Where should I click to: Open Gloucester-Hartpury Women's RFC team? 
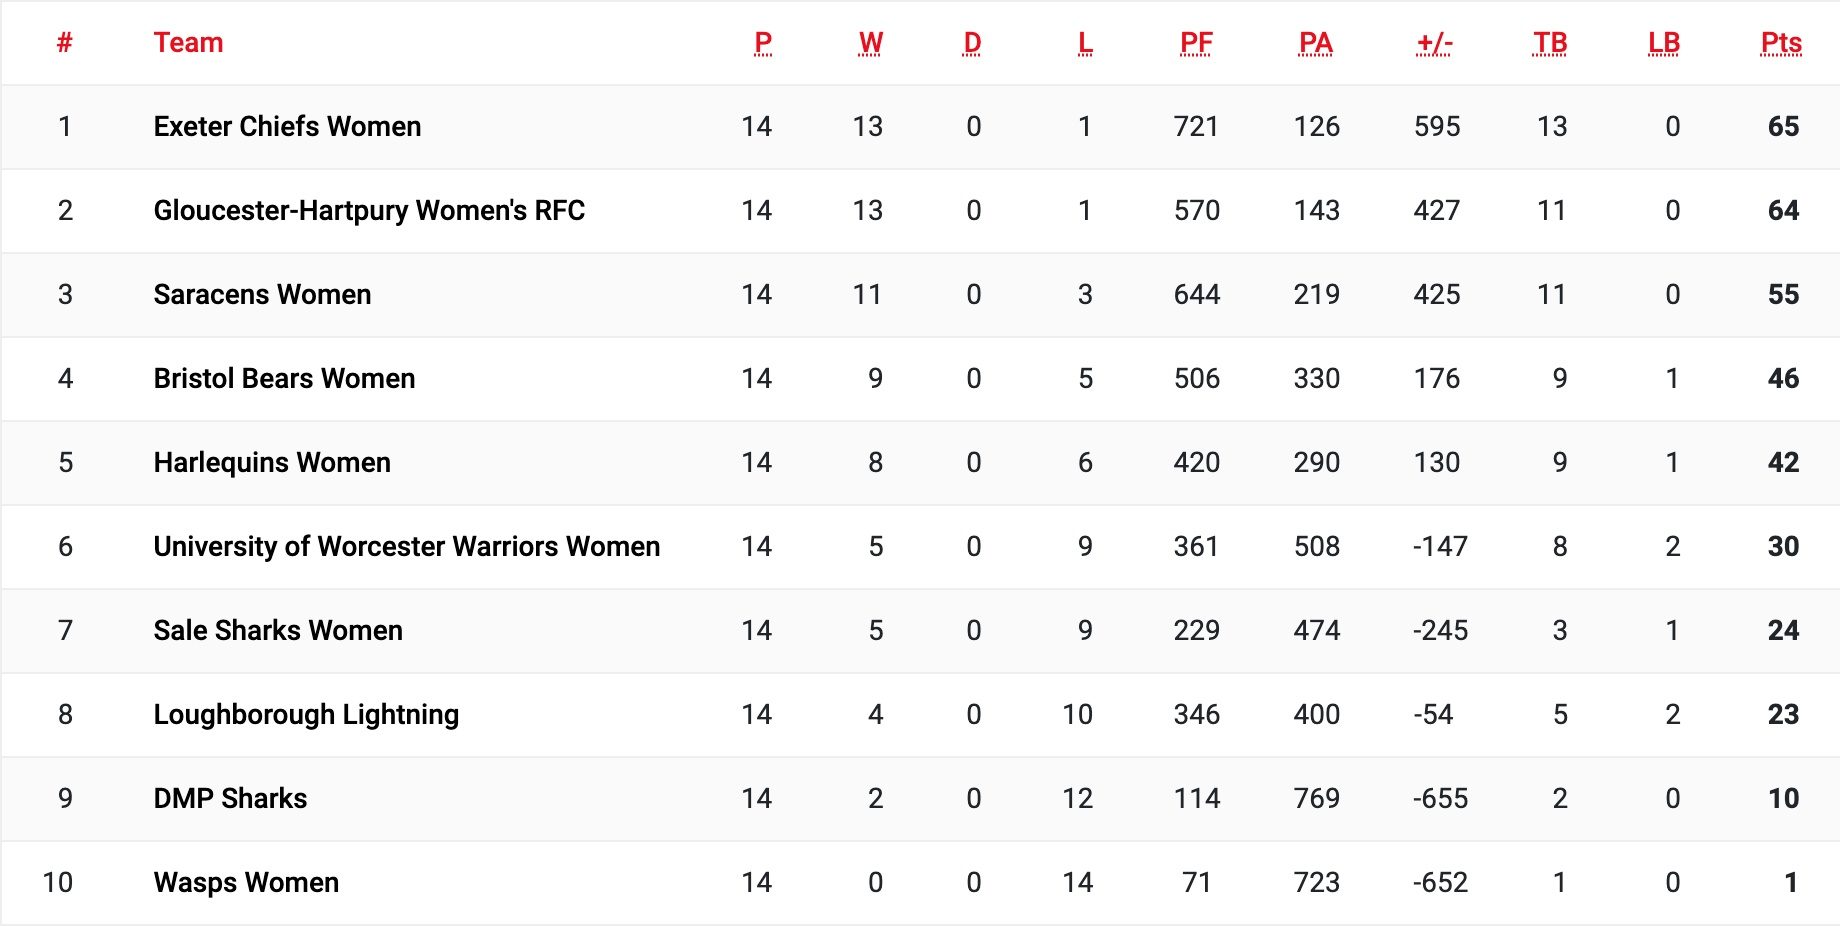click(369, 211)
